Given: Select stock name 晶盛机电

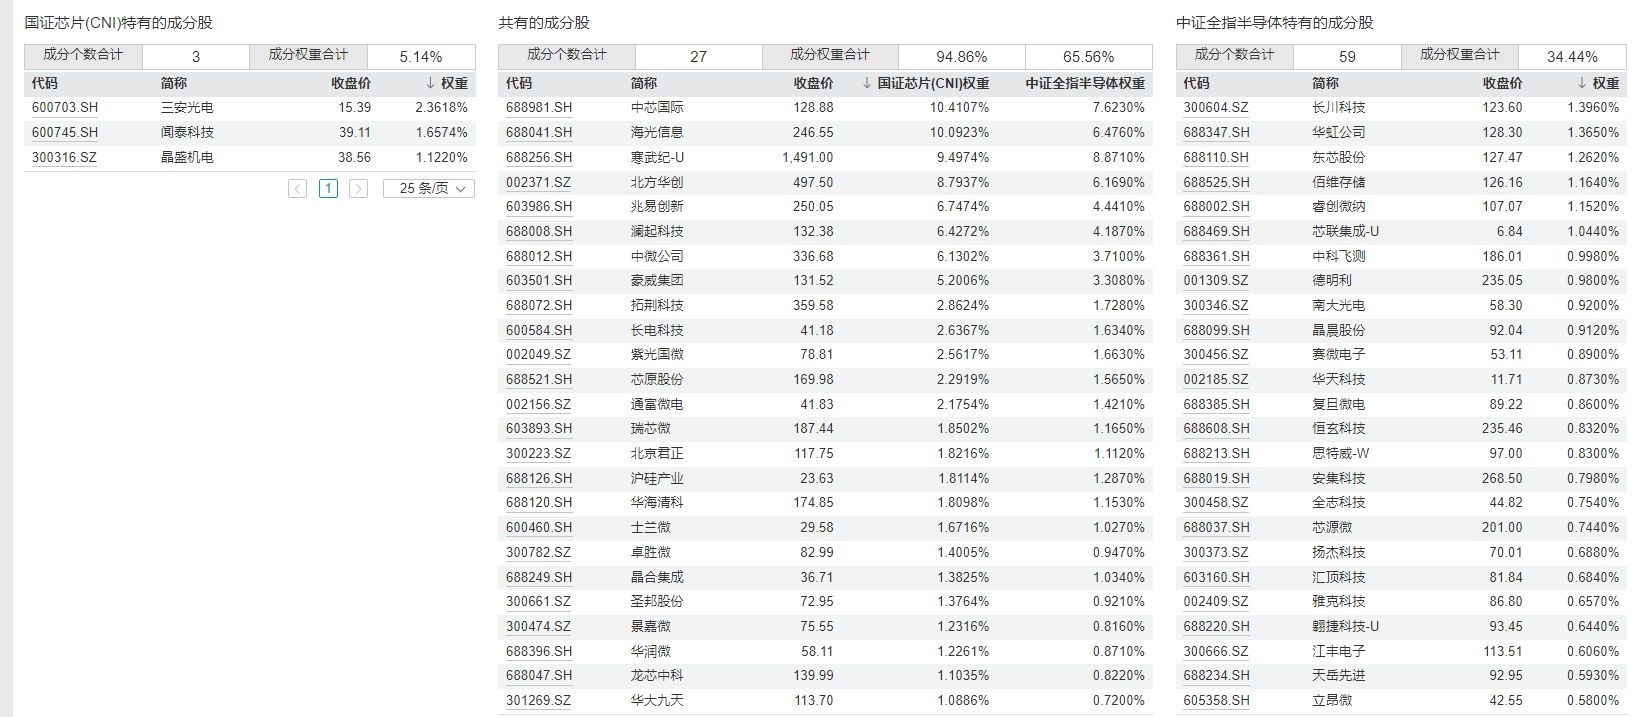Looking at the screenshot, I should click(187, 157).
